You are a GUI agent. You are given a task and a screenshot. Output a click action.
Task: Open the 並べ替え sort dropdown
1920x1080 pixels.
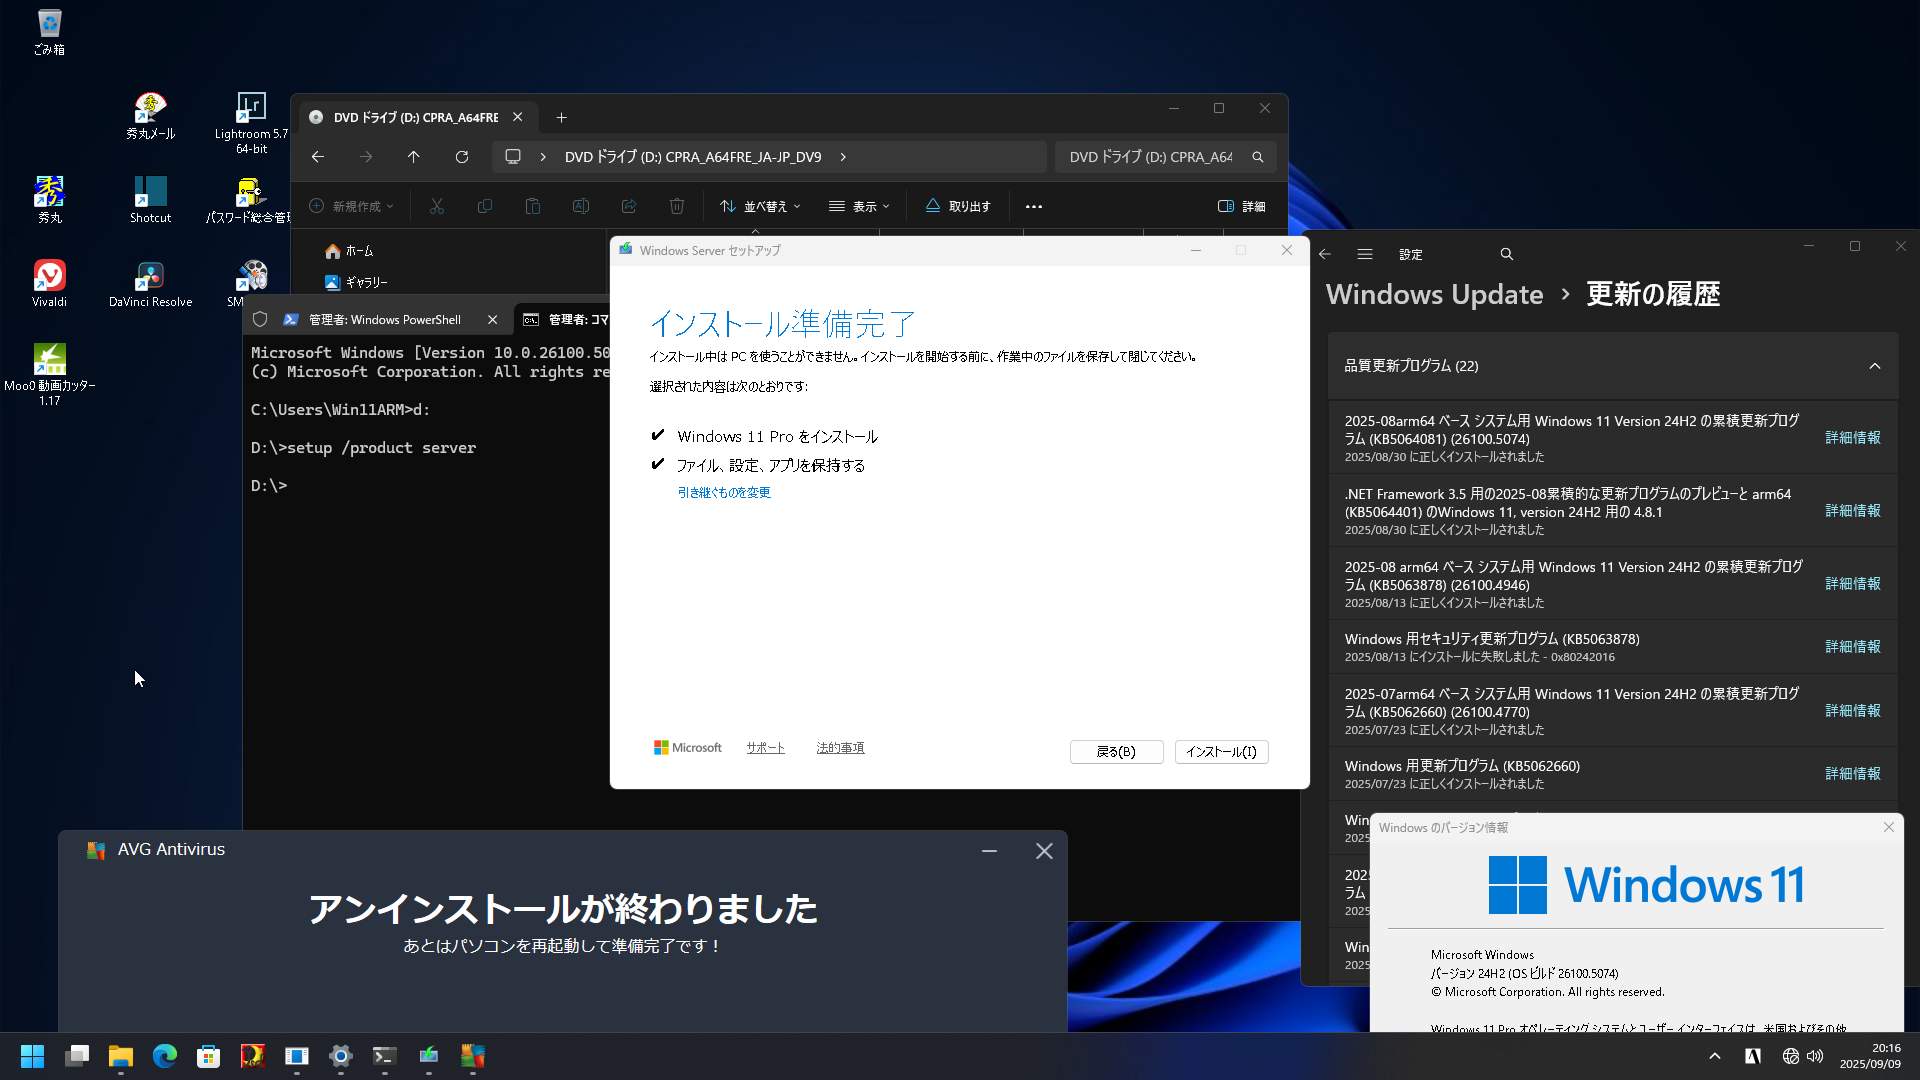click(760, 206)
